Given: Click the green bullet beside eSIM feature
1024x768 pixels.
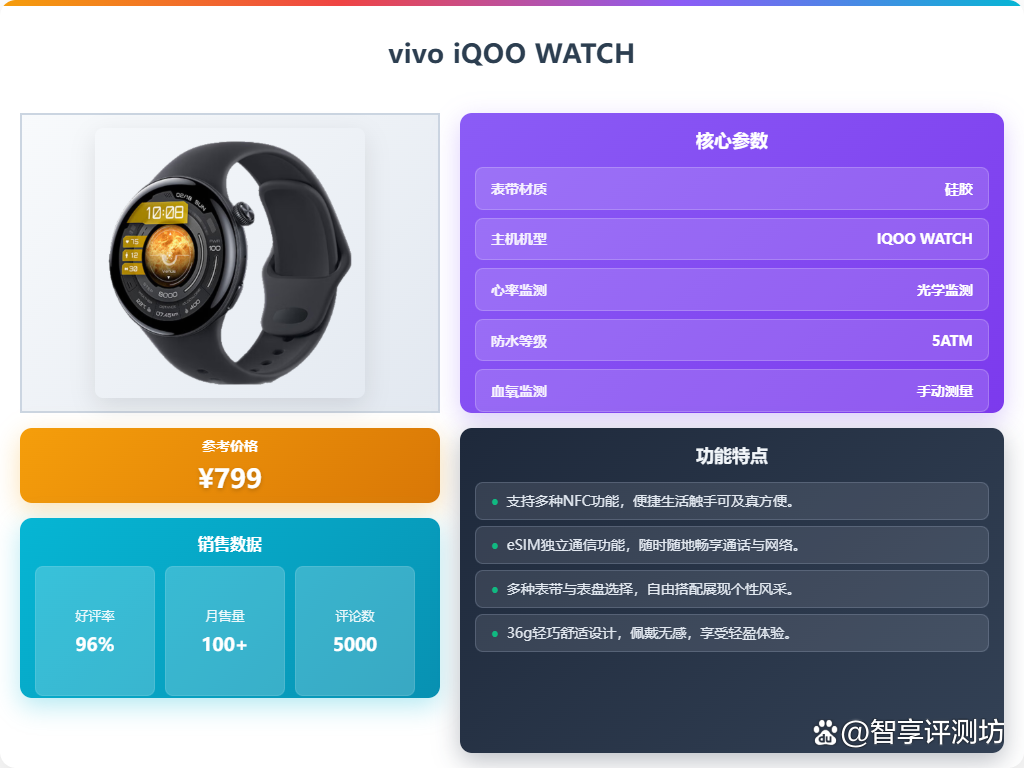Looking at the screenshot, I should (494, 545).
